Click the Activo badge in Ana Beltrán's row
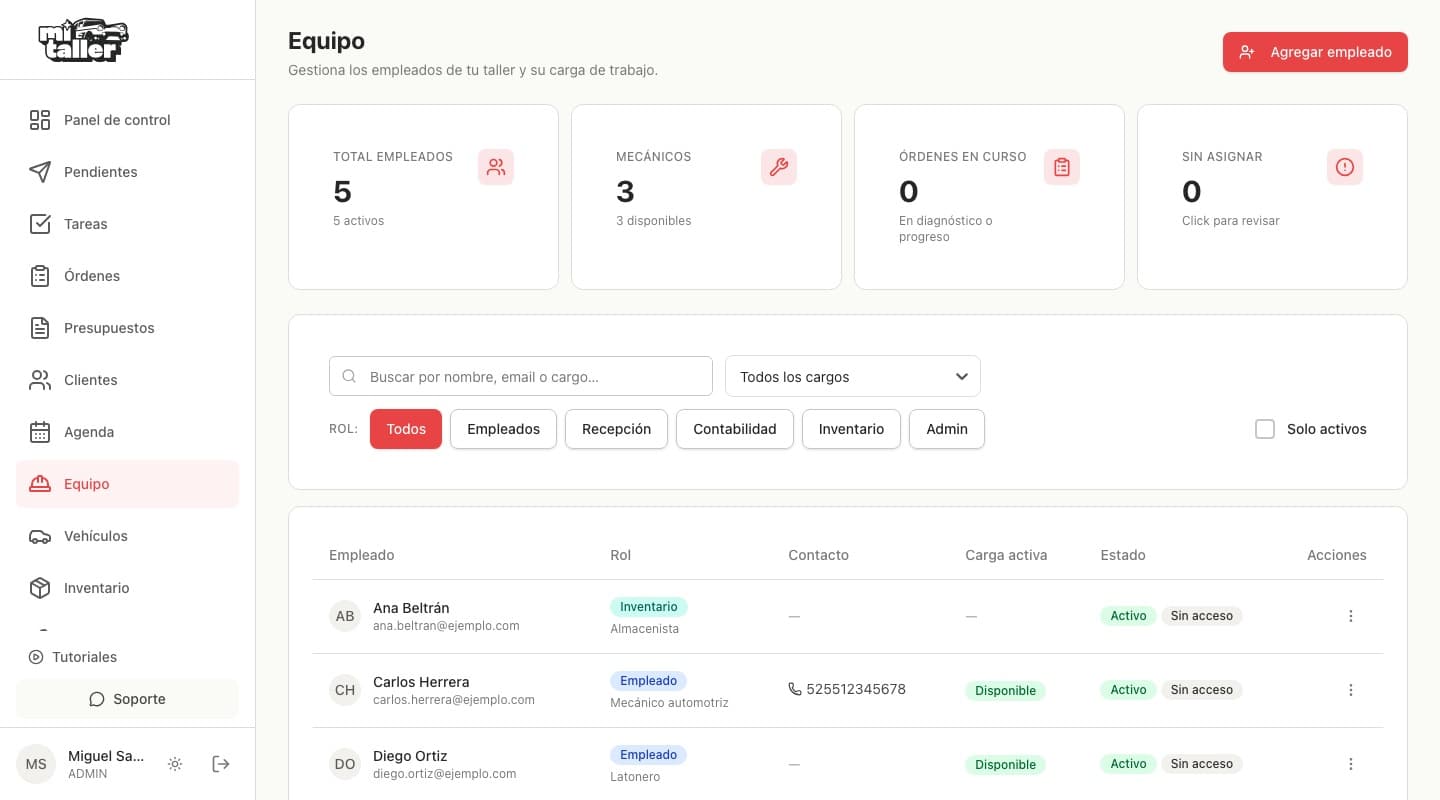 point(1128,616)
